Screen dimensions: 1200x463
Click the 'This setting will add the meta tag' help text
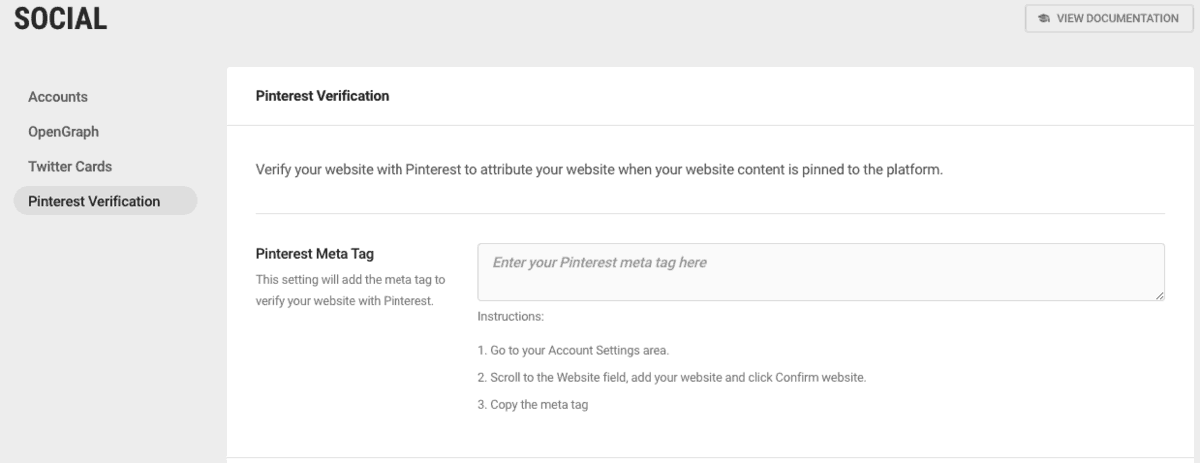click(351, 291)
